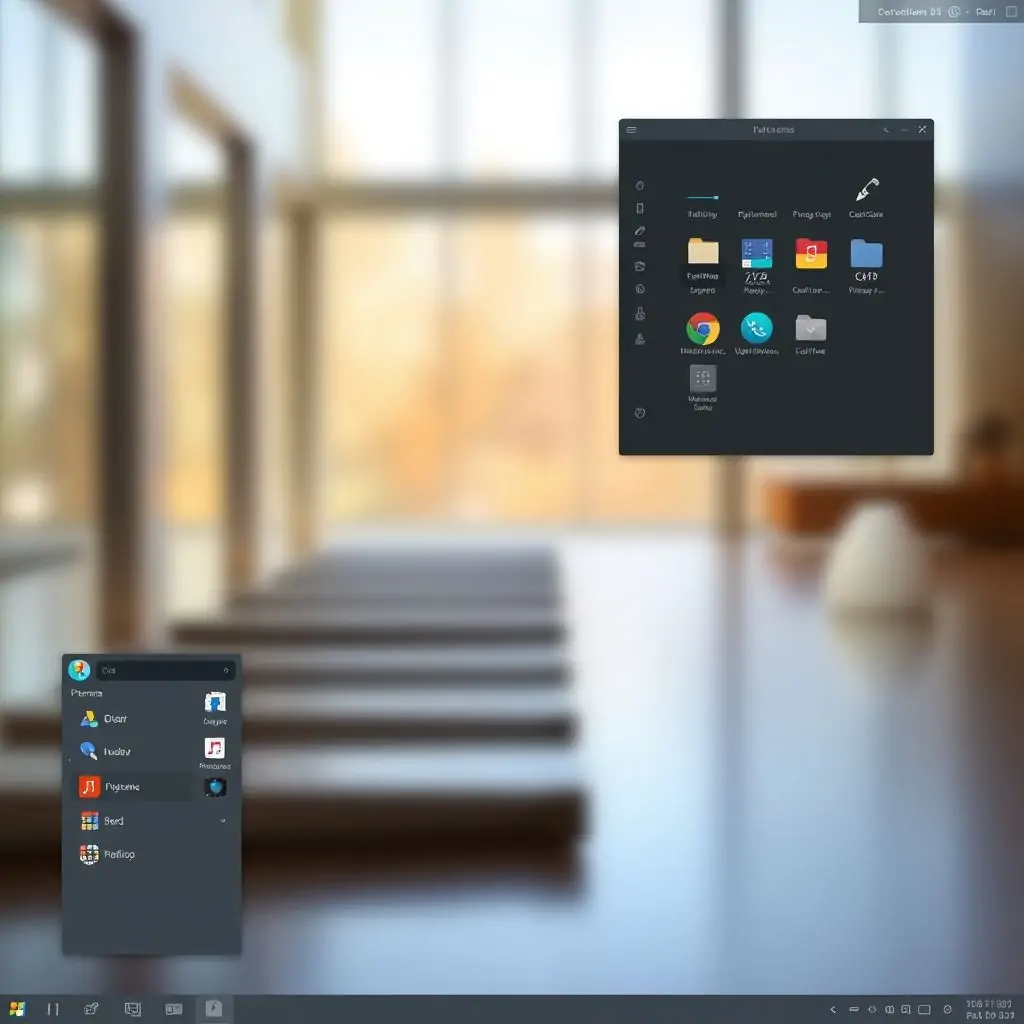Click the highlighted active app on the taskbar
The height and width of the screenshot is (1024, 1024).
point(213,1009)
